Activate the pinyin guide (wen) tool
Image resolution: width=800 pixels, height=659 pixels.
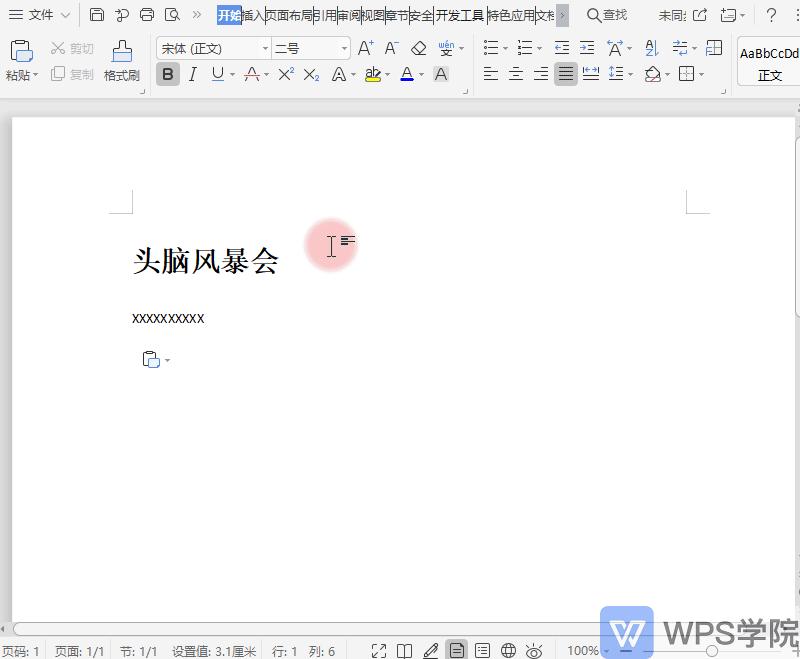pyautogui.click(x=446, y=48)
